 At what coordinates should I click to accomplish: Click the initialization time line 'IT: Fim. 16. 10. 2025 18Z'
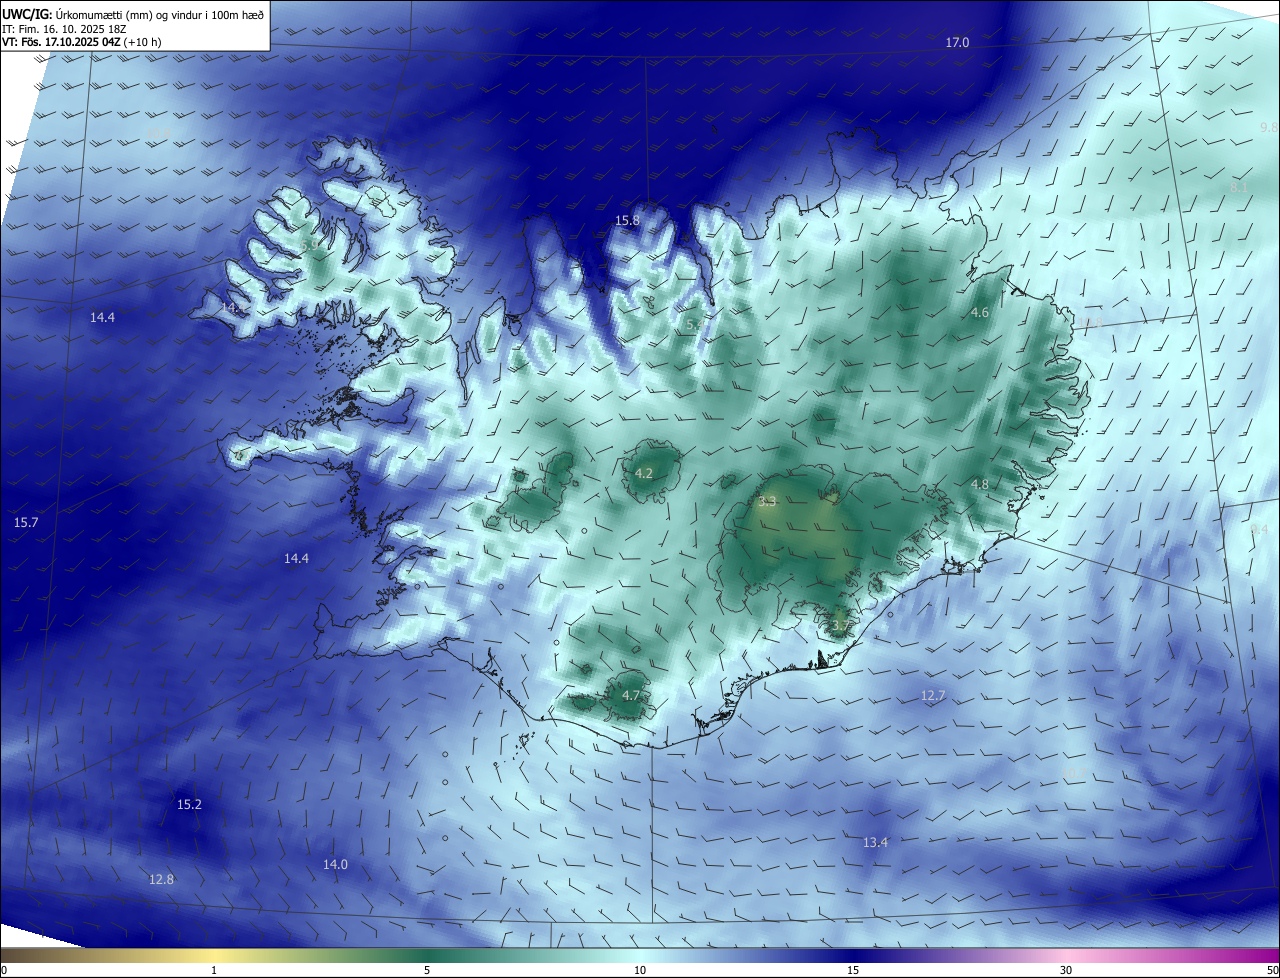[64, 29]
